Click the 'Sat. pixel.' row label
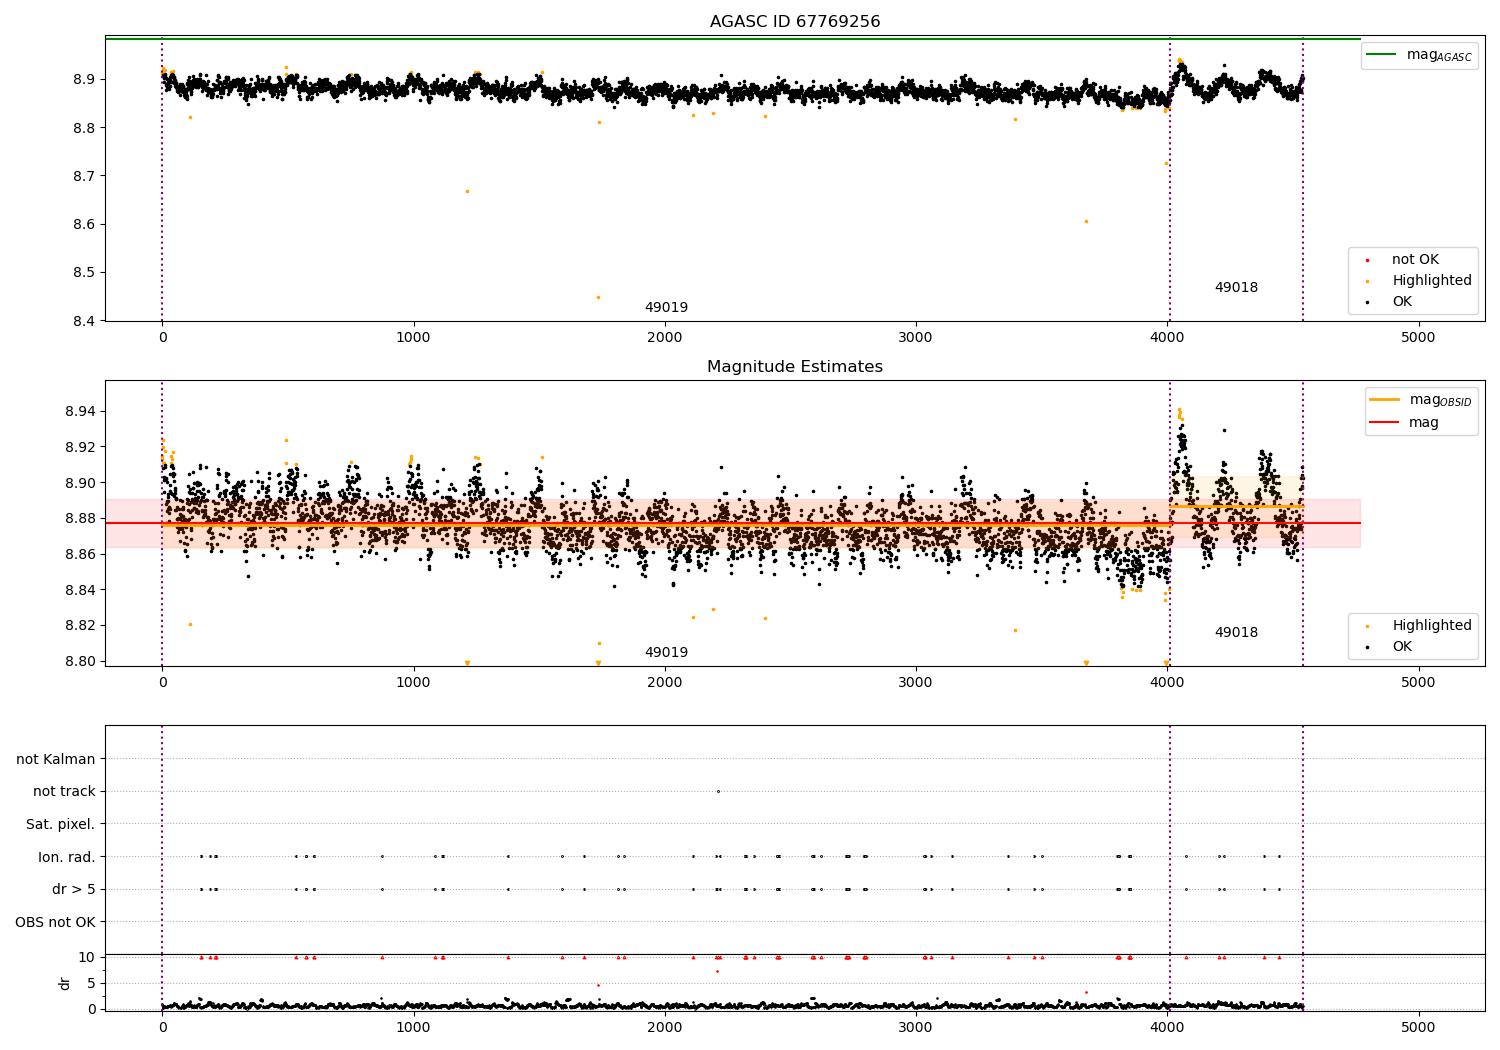This screenshot has width=1500, height=1050. (x=60, y=825)
